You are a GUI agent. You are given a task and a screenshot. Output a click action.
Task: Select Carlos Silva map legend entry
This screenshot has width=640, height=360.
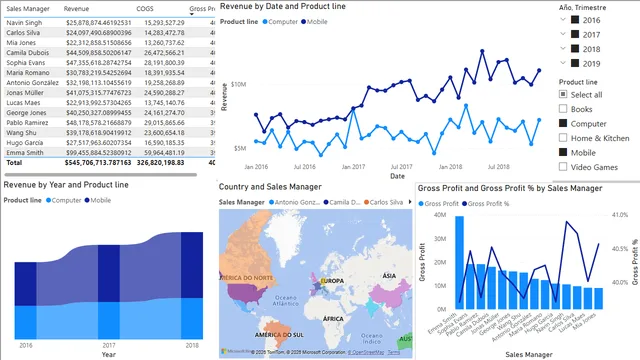(383, 202)
